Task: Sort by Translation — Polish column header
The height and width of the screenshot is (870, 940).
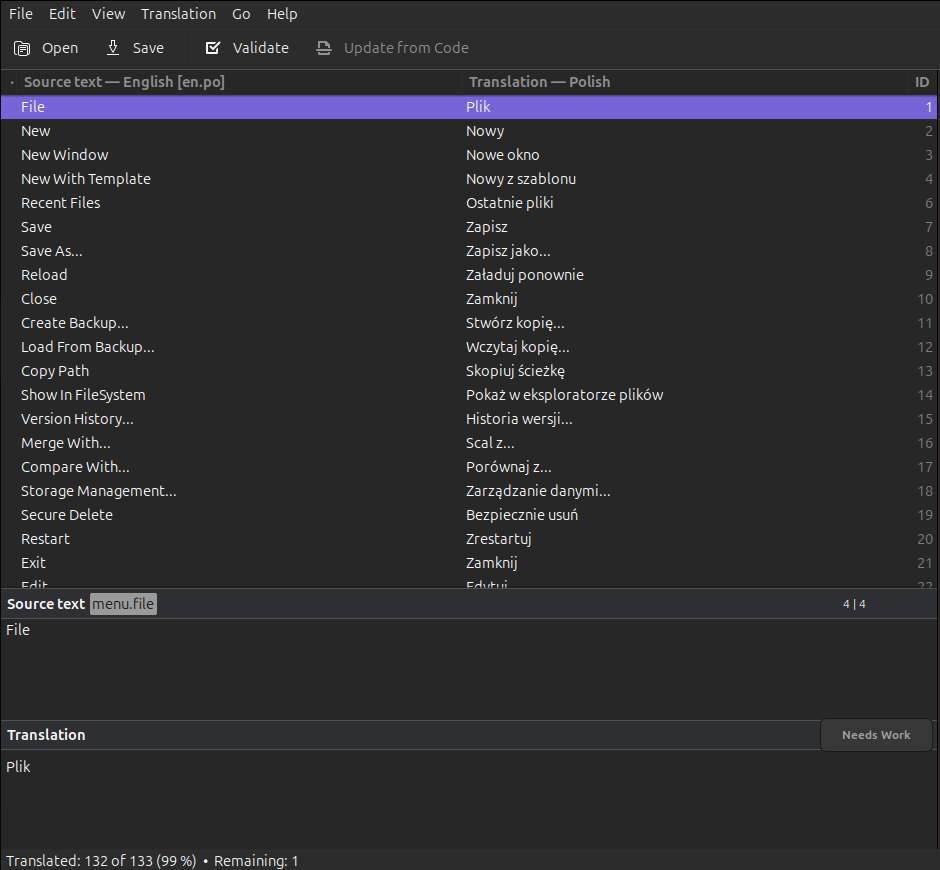Action: tap(539, 82)
